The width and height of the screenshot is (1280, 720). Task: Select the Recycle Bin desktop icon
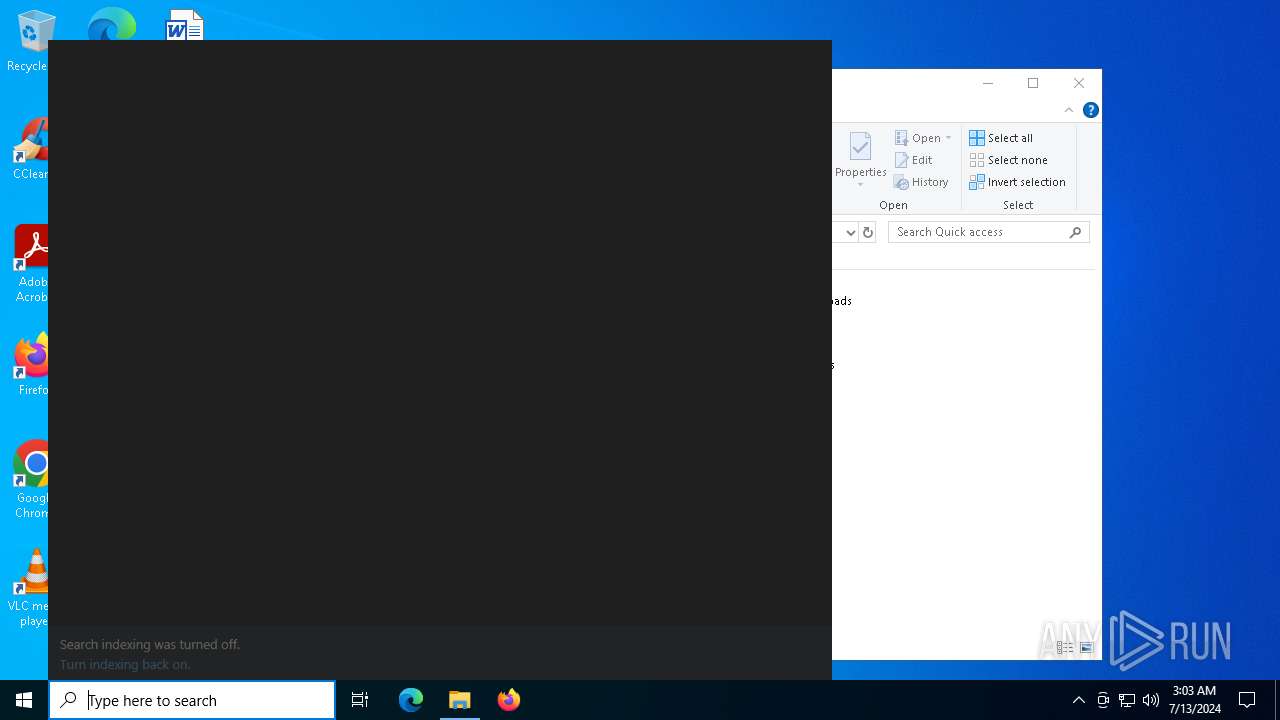pyautogui.click(x=28, y=42)
